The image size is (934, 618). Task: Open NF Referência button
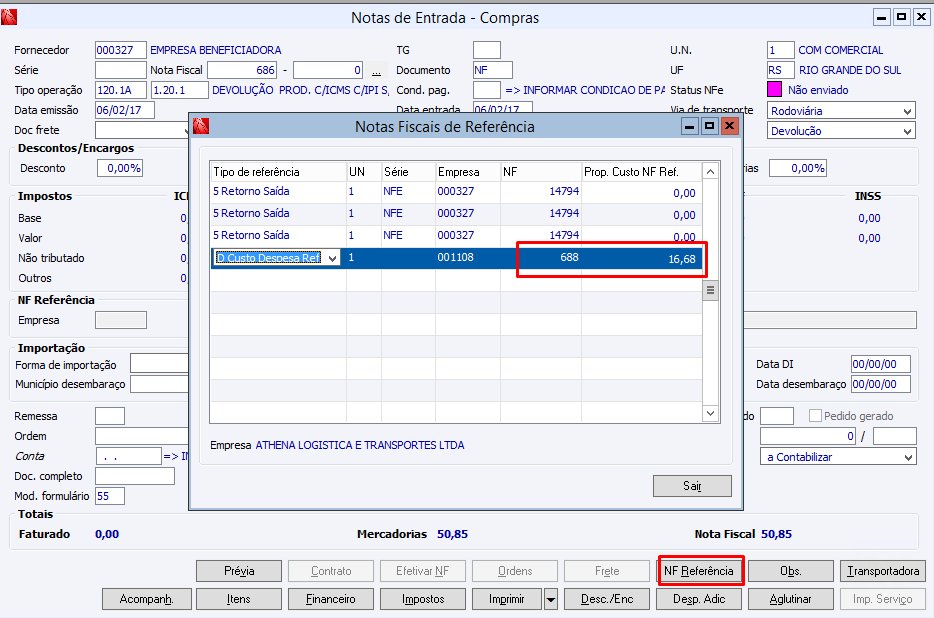coord(699,571)
